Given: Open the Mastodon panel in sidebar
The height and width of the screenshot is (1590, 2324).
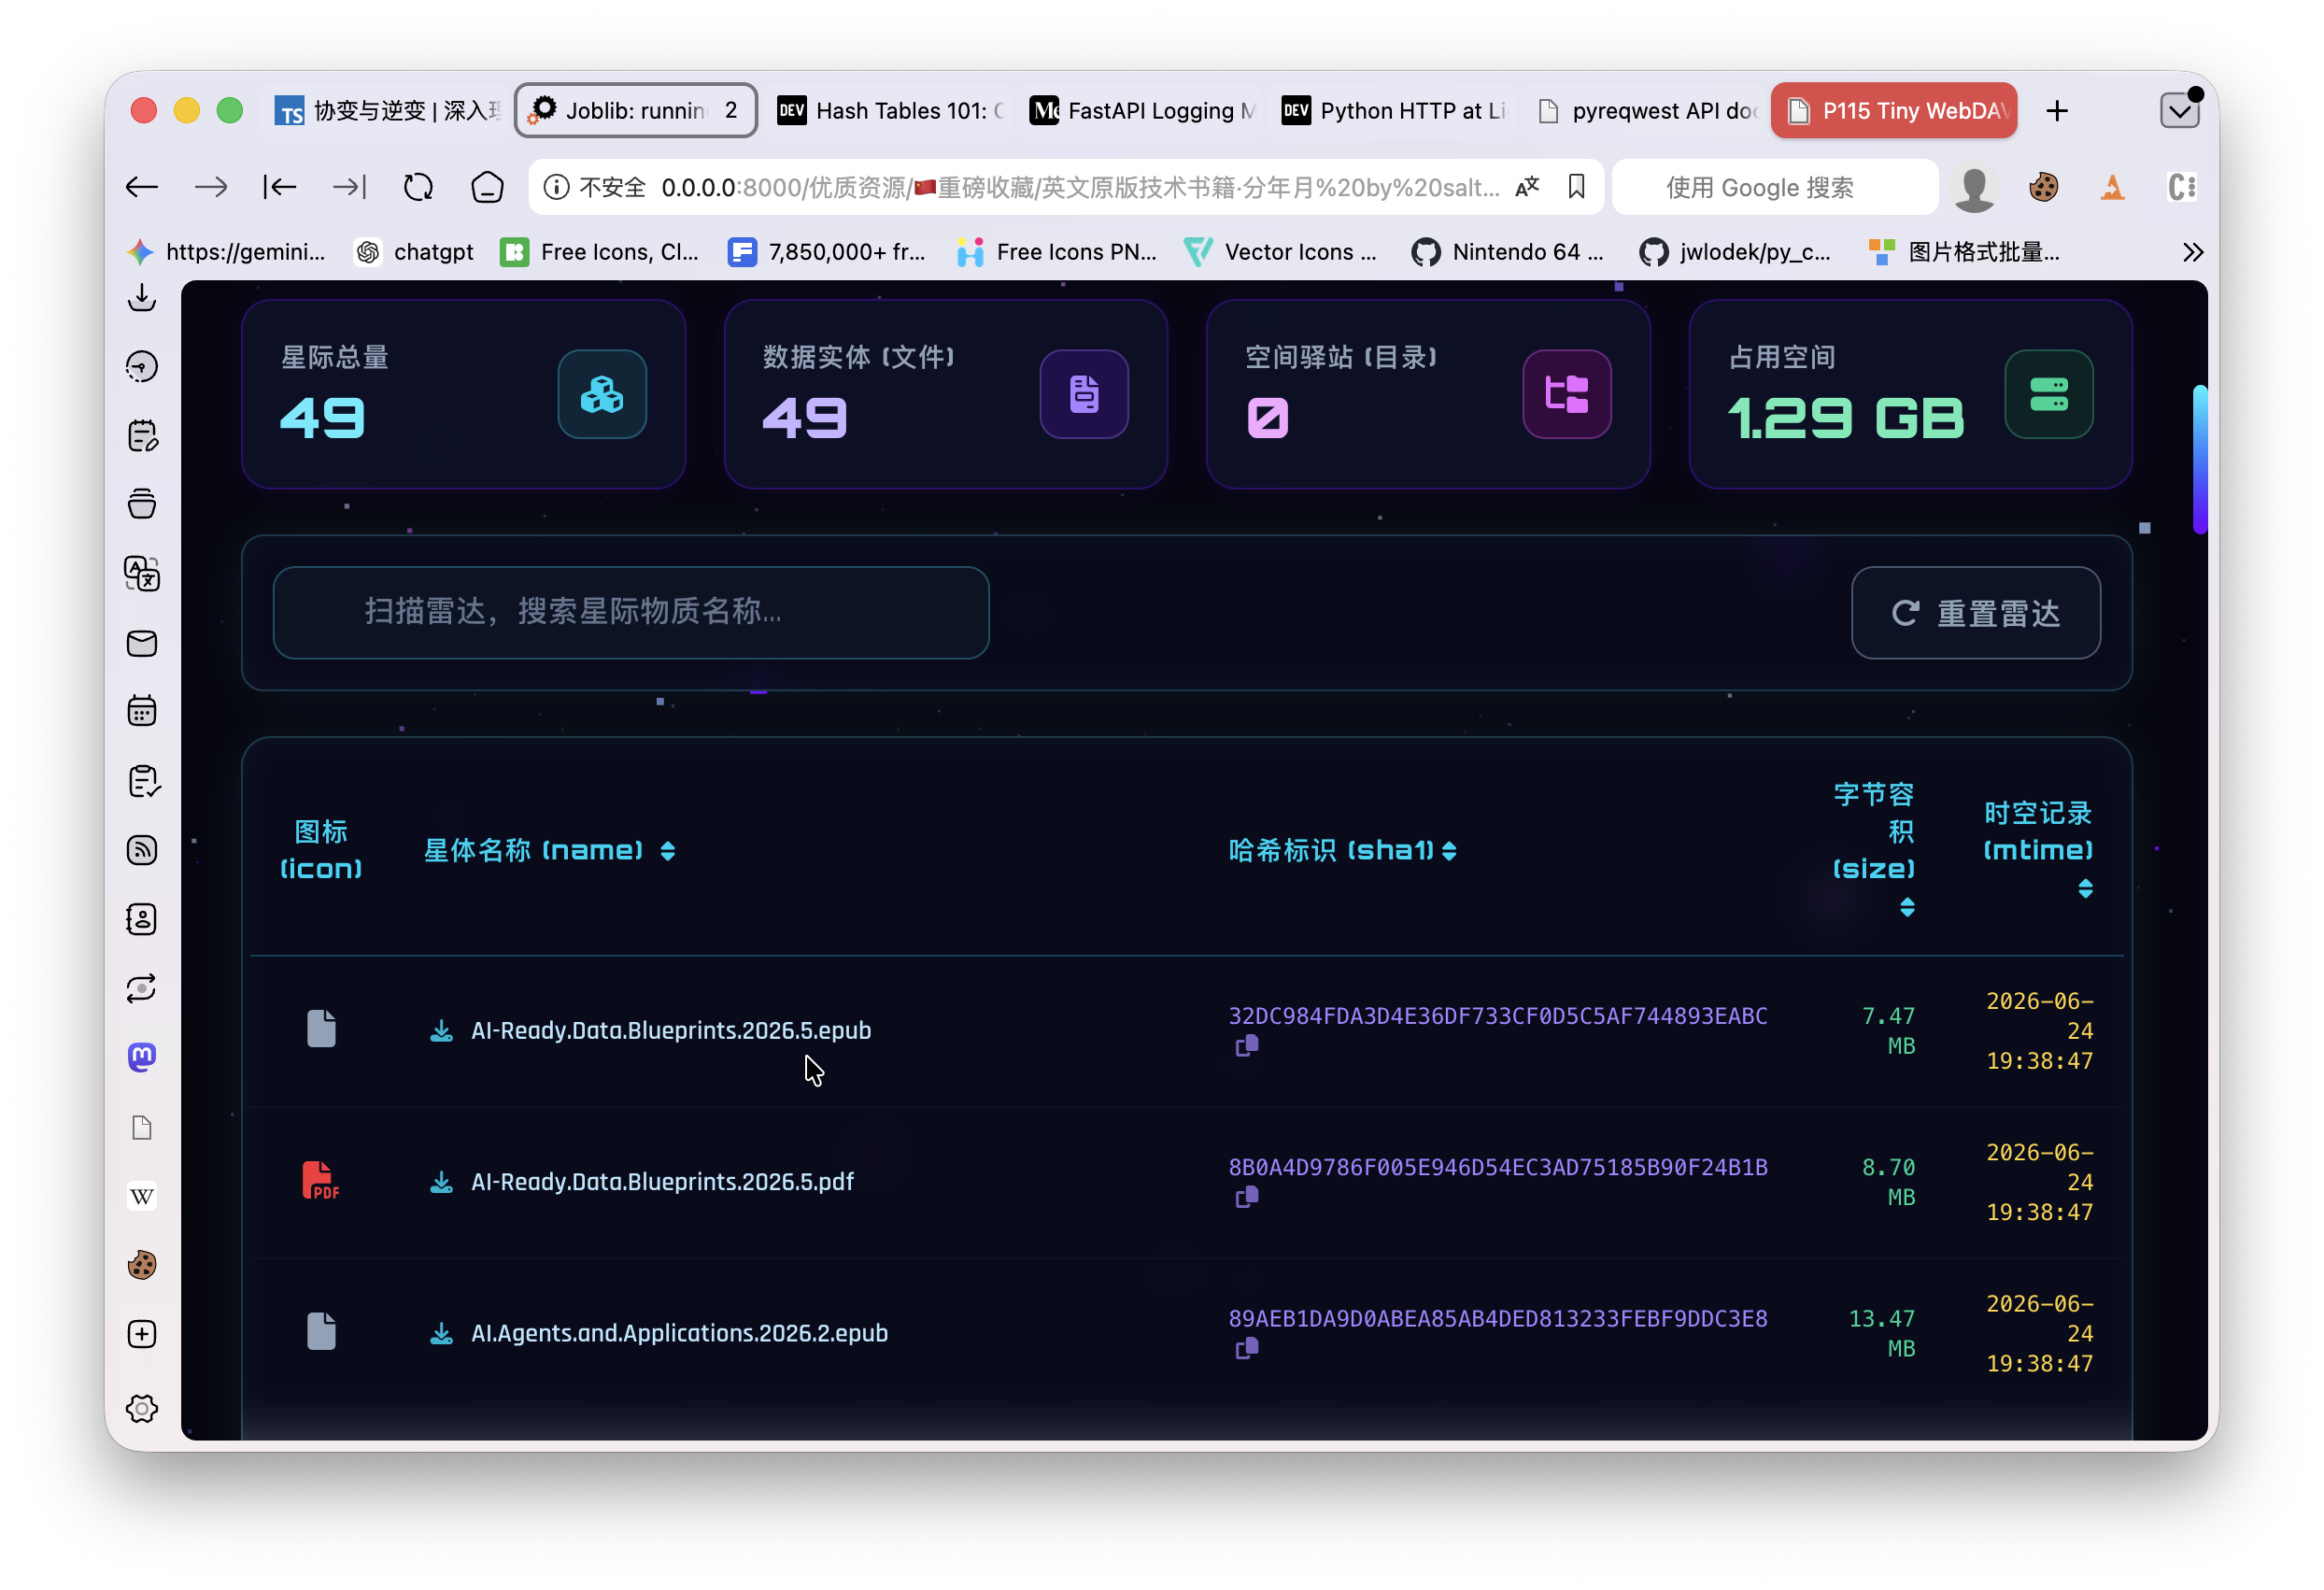Looking at the screenshot, I should pos(142,1057).
